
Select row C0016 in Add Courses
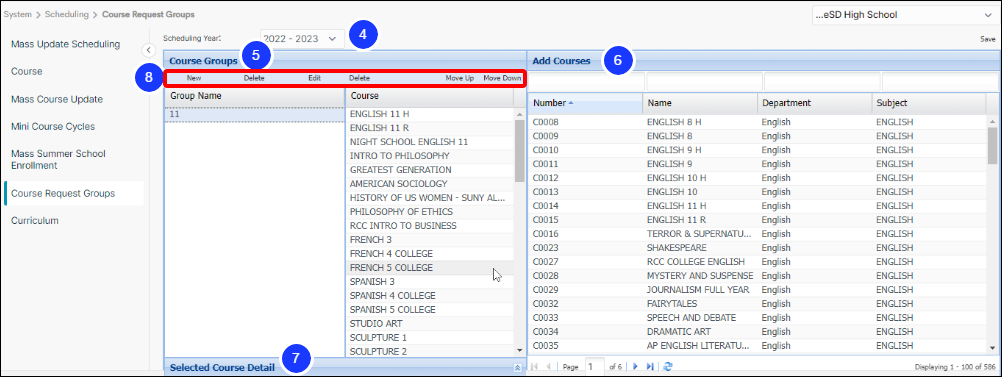point(758,234)
